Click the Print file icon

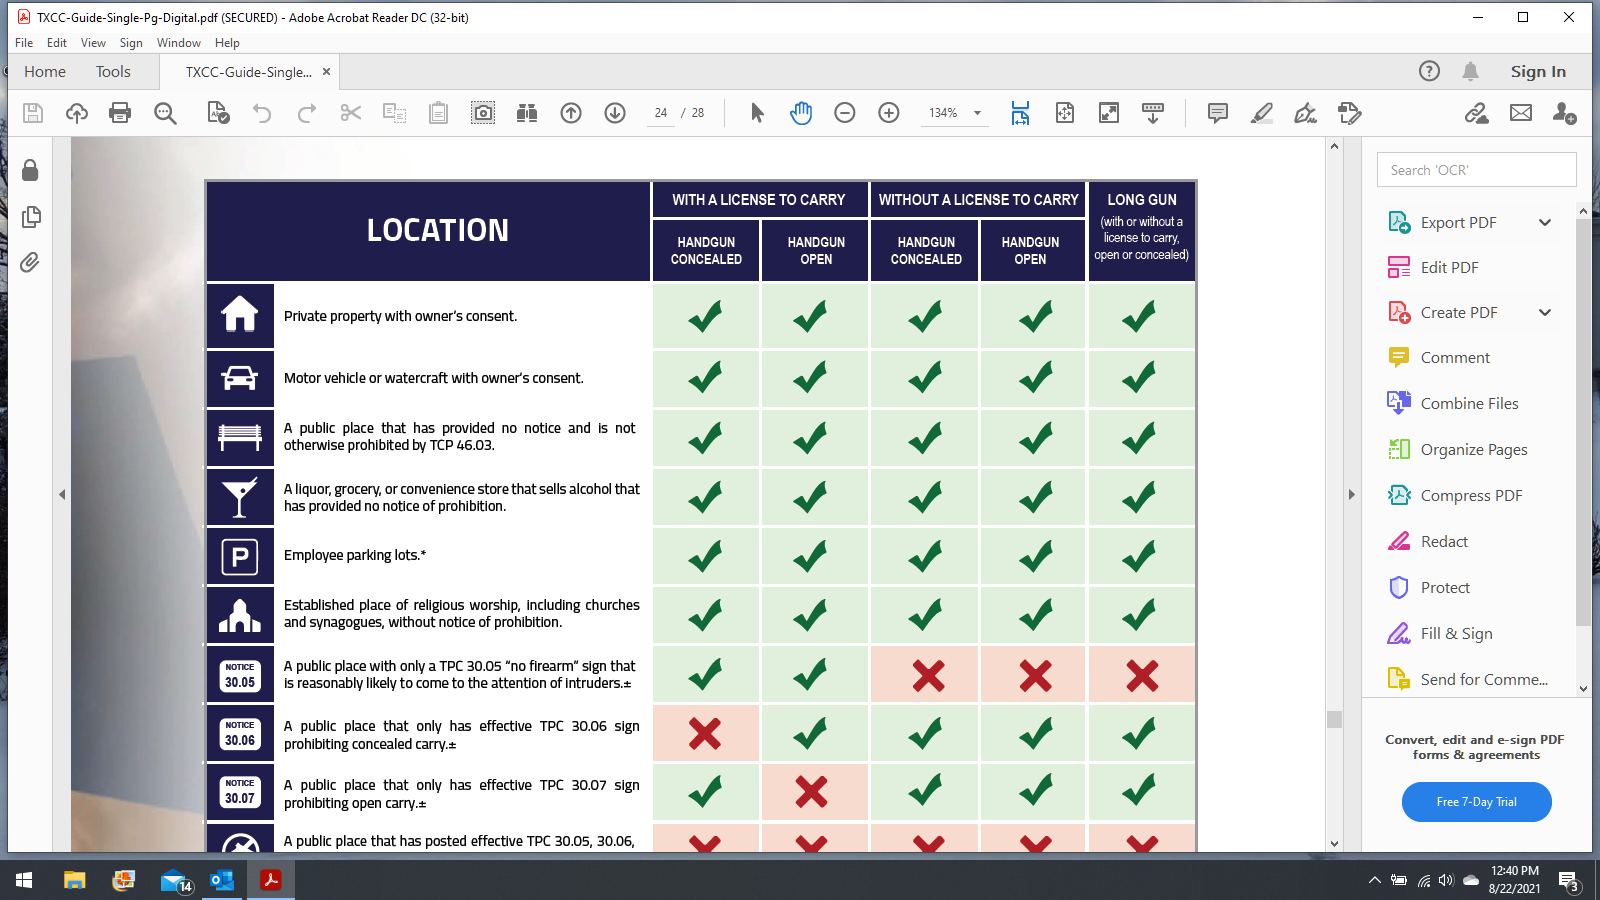click(x=120, y=113)
